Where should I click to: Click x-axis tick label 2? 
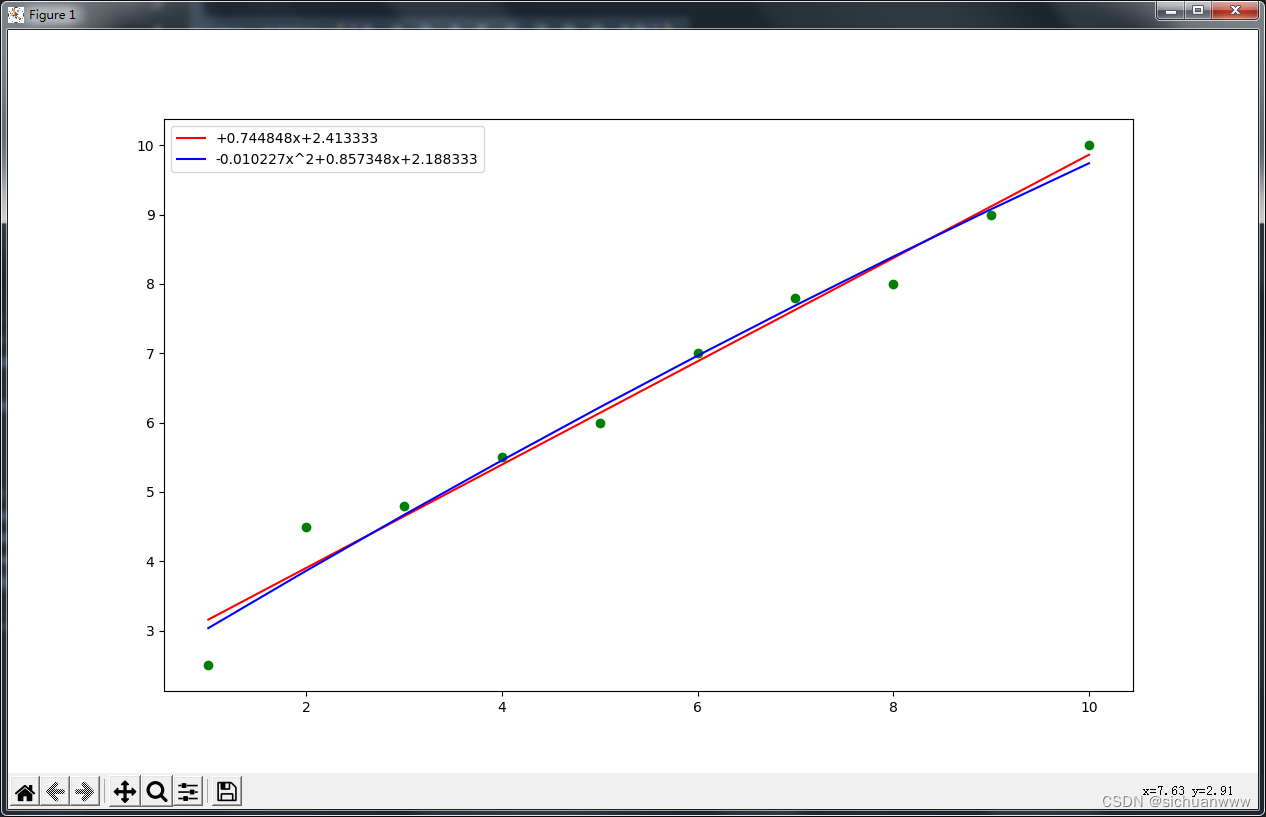306,707
